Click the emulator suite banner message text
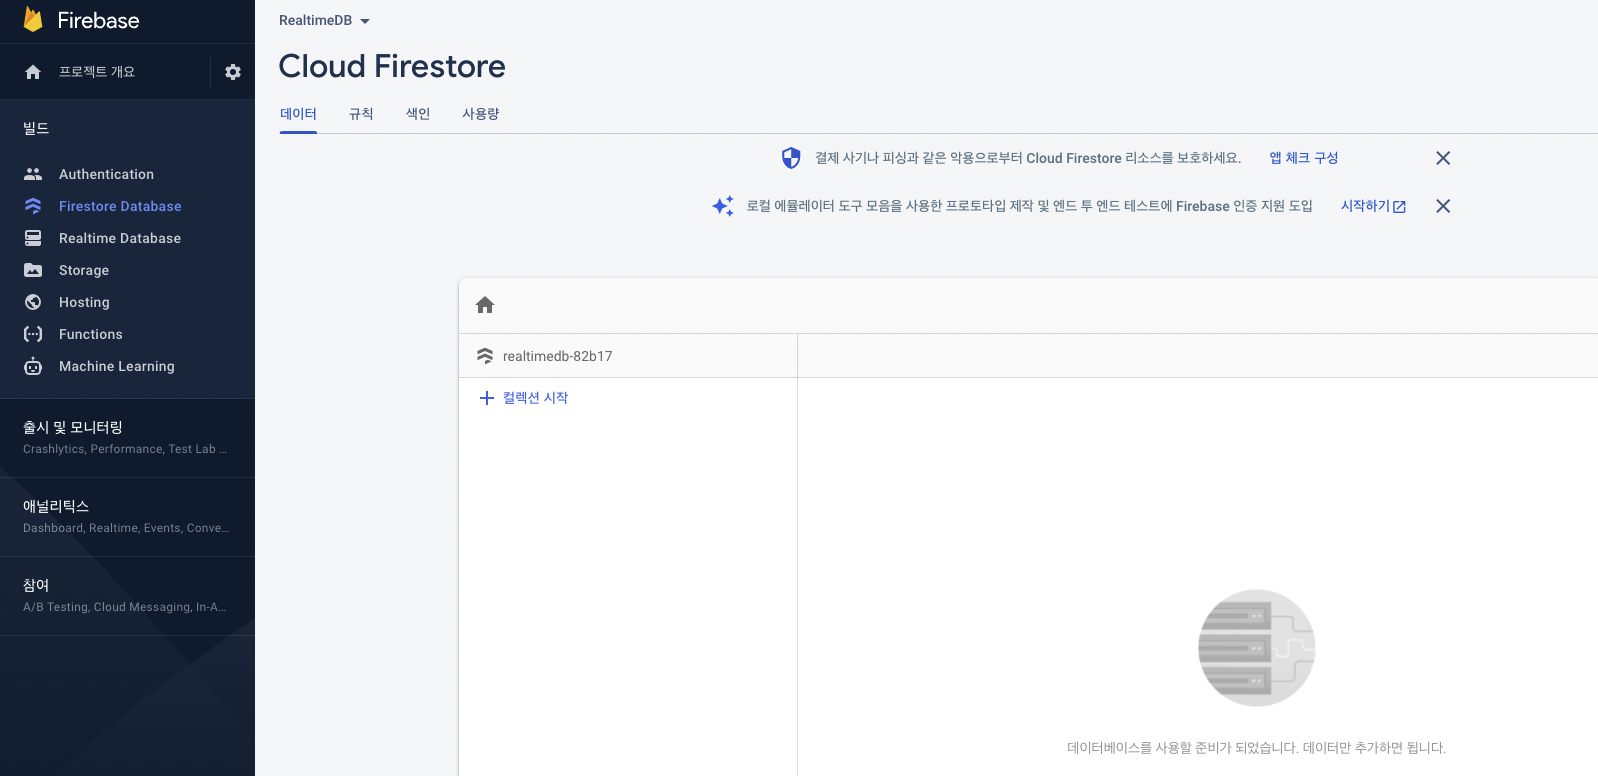 pos(1030,206)
